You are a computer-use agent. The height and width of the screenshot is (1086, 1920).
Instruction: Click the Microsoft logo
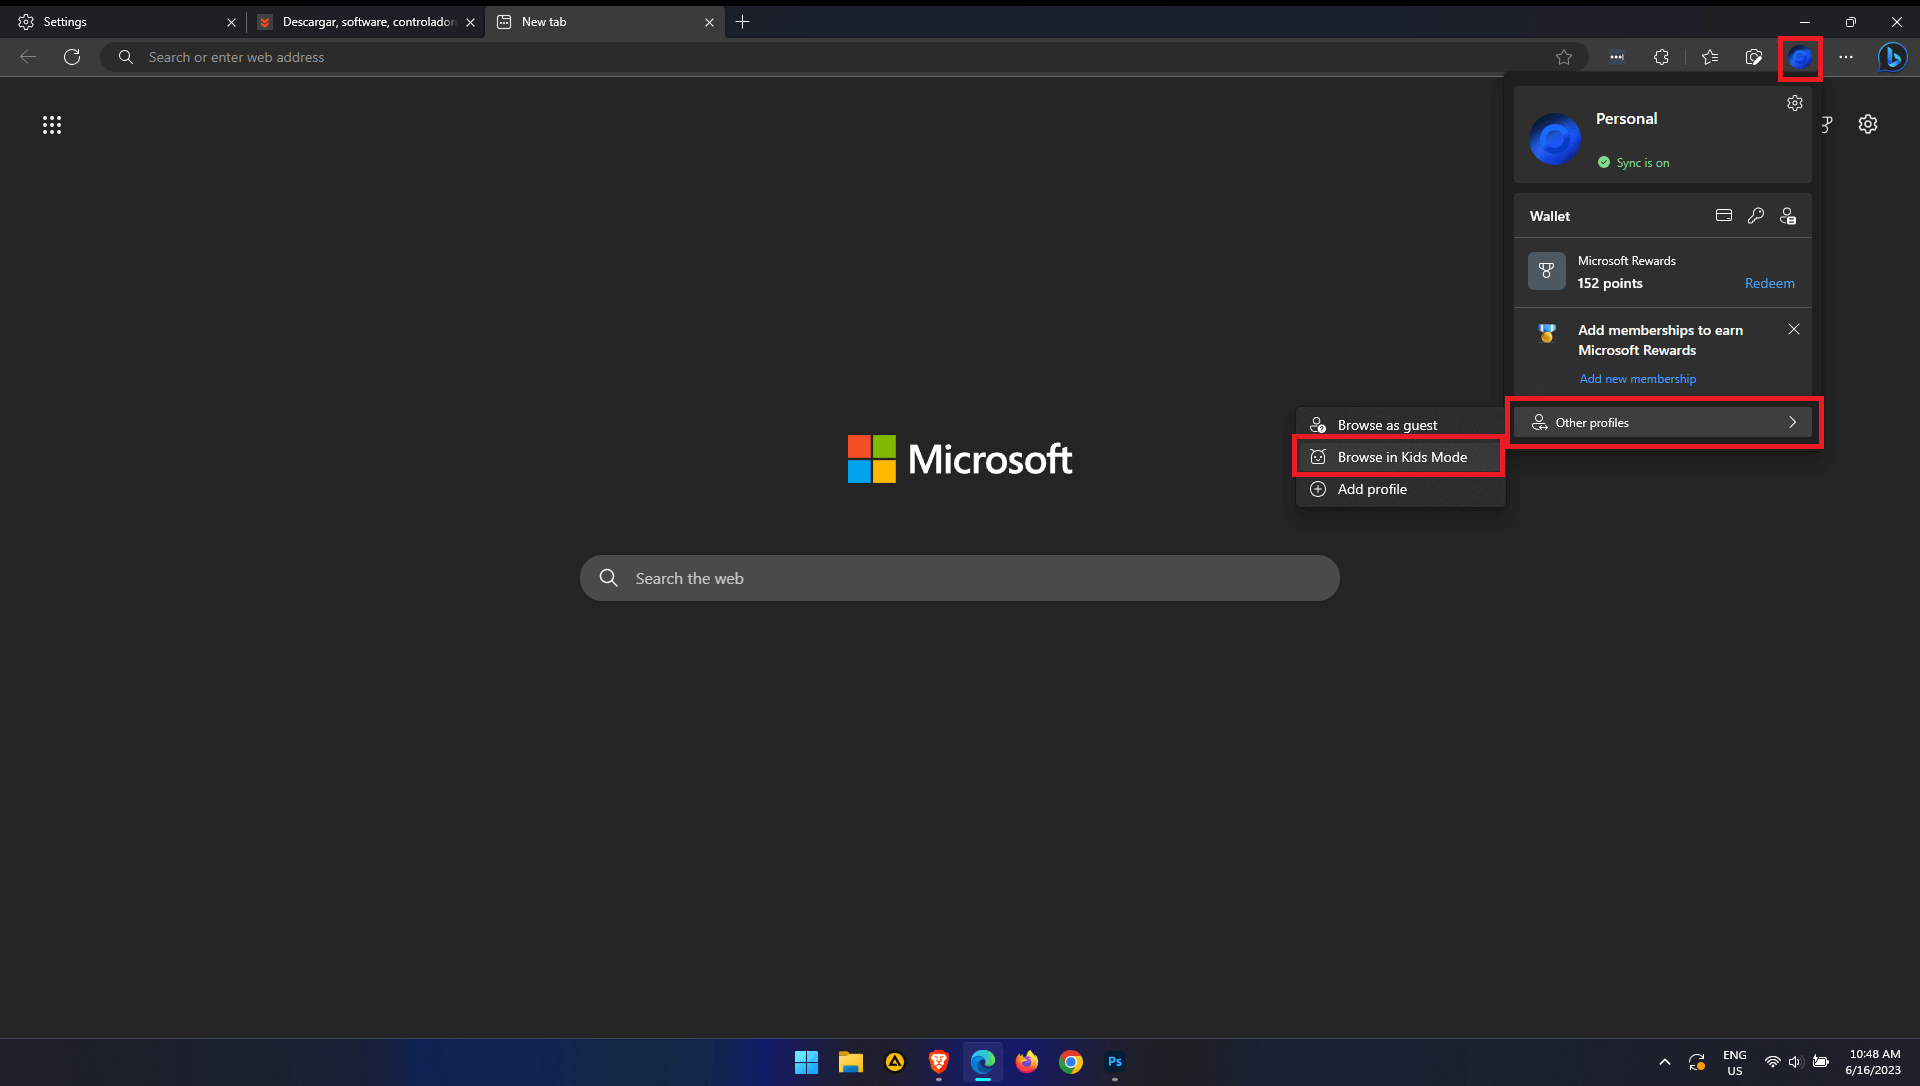(960, 459)
